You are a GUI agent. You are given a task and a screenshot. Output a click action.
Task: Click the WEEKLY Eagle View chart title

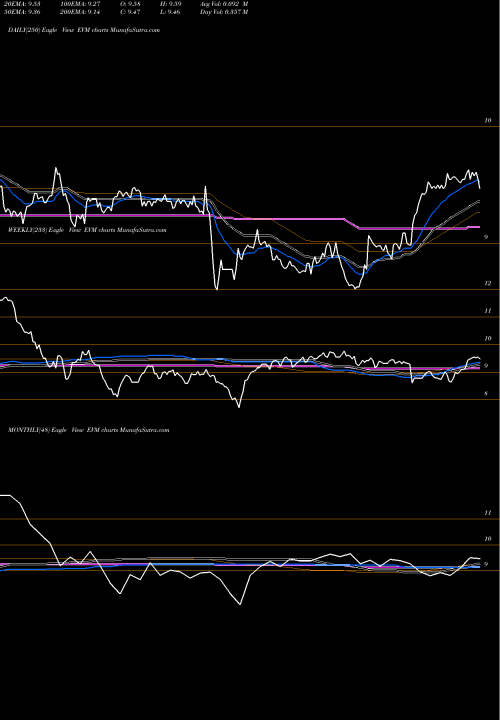[x=87, y=230]
